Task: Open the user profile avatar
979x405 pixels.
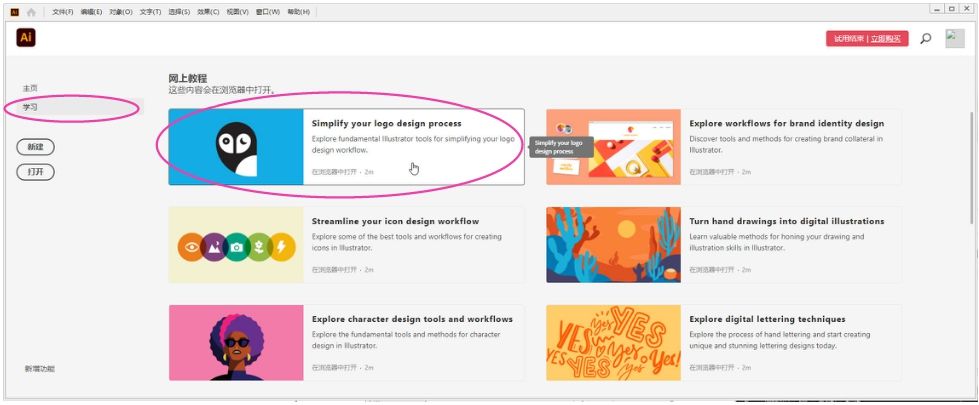Action: point(955,38)
